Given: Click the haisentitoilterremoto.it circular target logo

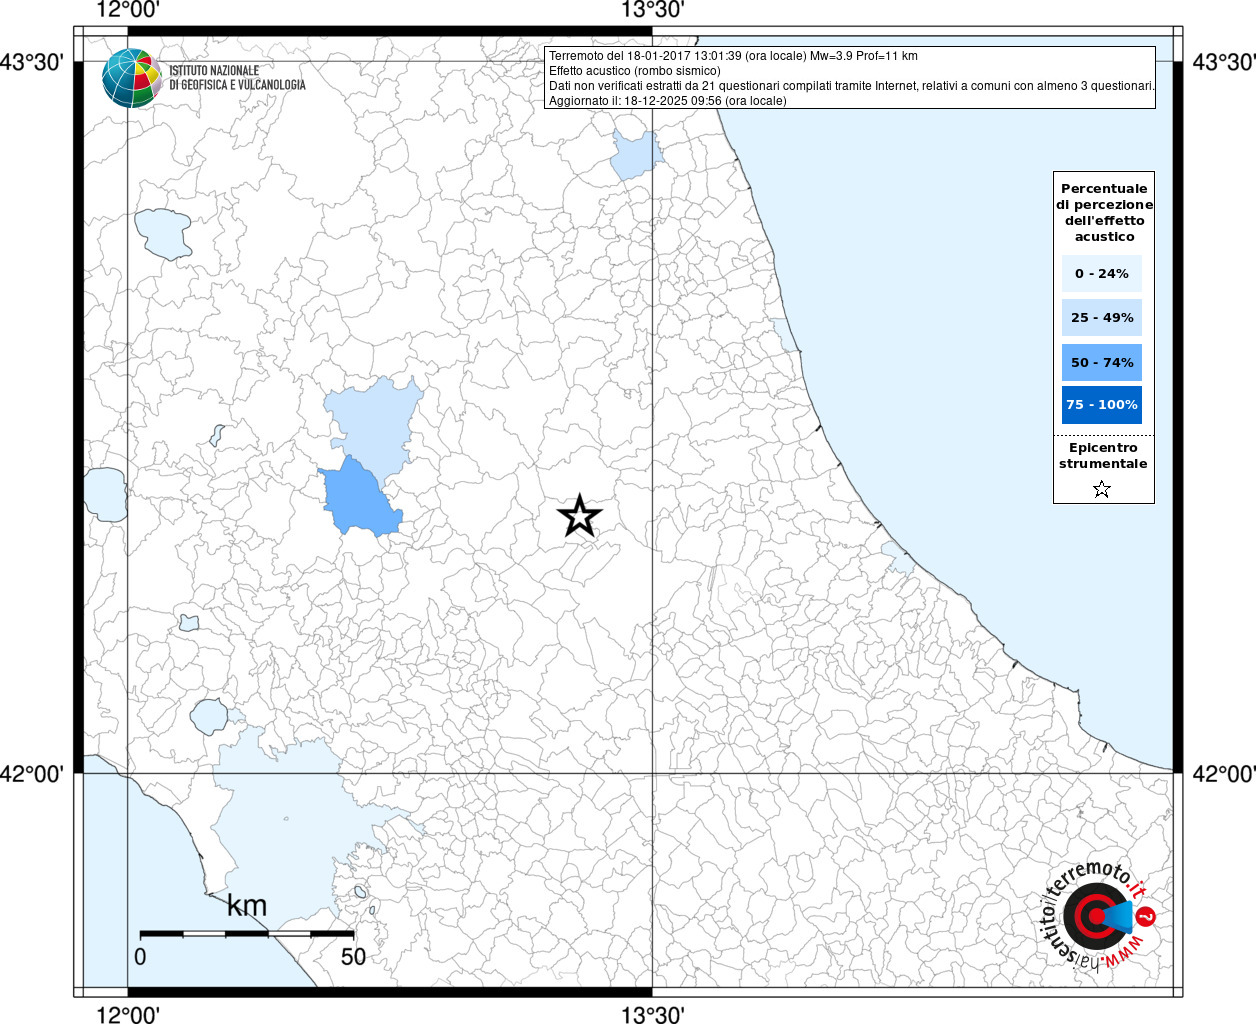Looking at the screenshot, I should (1095, 917).
